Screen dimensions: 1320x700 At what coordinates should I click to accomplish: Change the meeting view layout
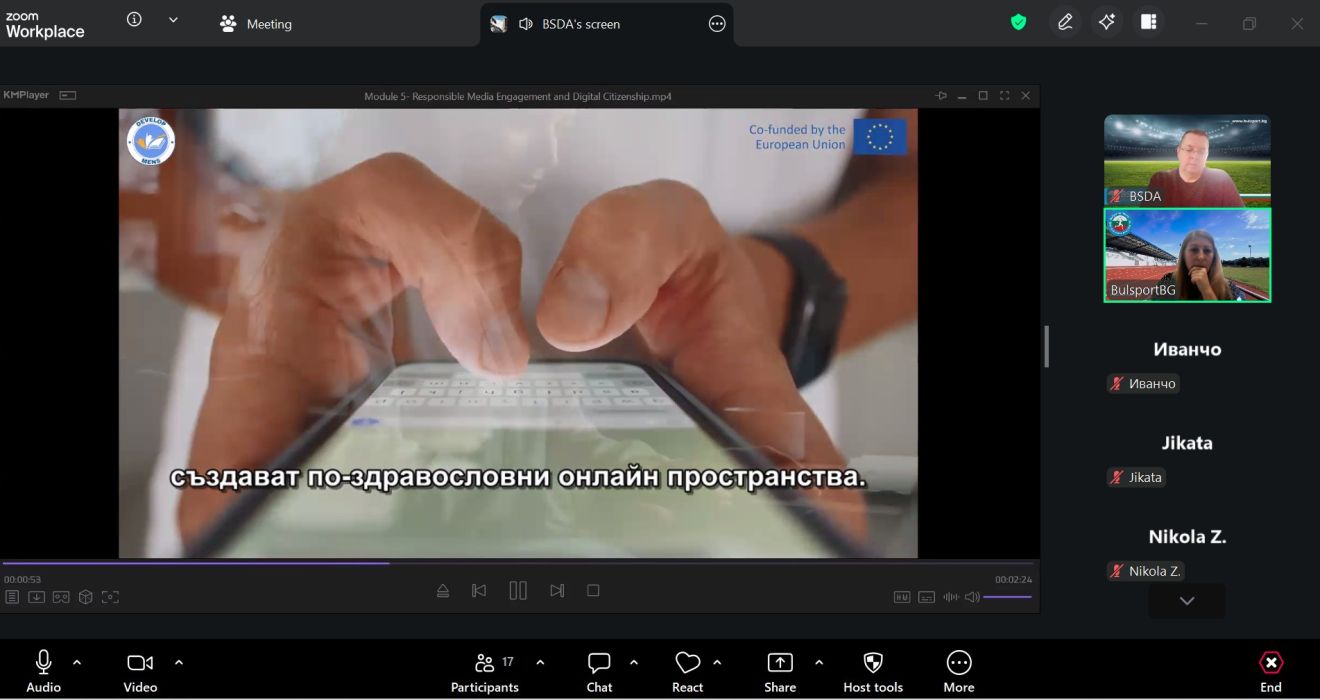(1149, 23)
